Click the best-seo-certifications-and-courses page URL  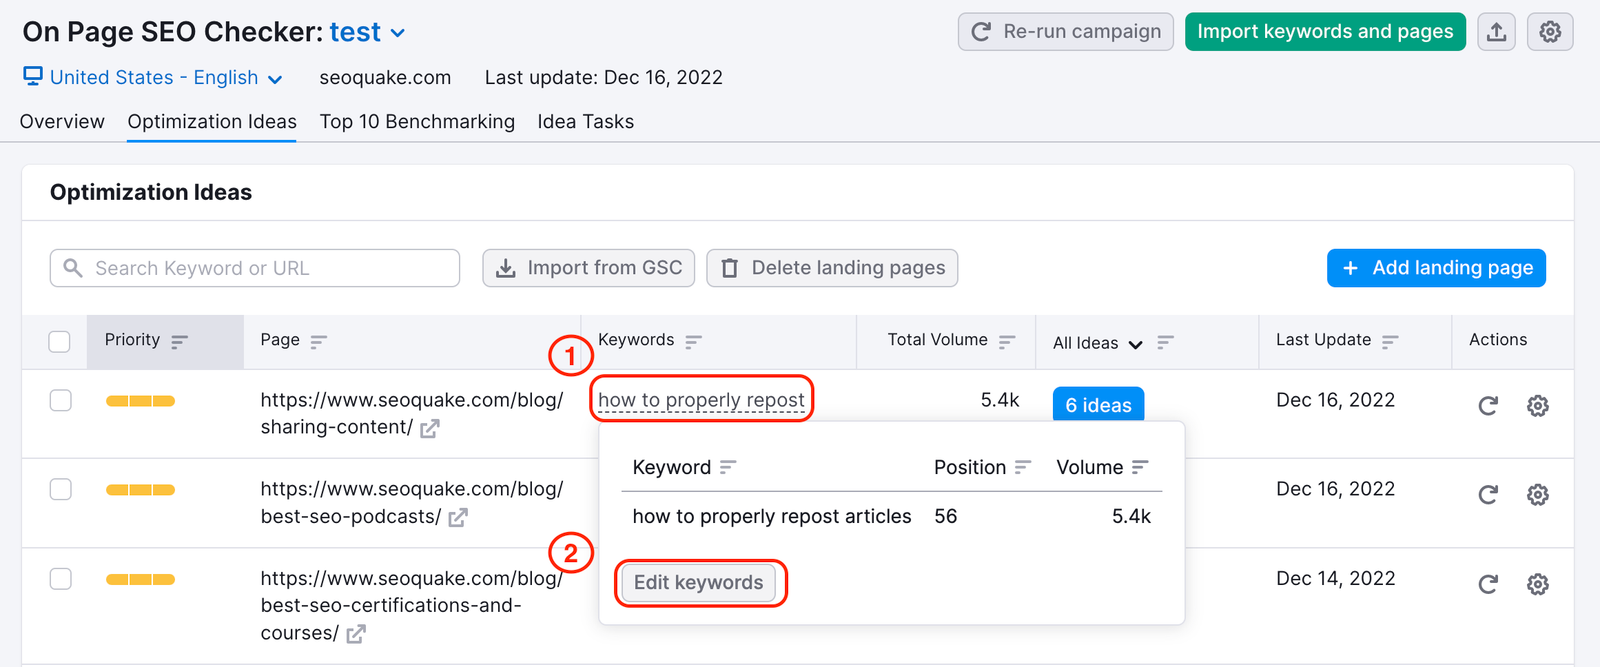pyautogui.click(x=411, y=605)
